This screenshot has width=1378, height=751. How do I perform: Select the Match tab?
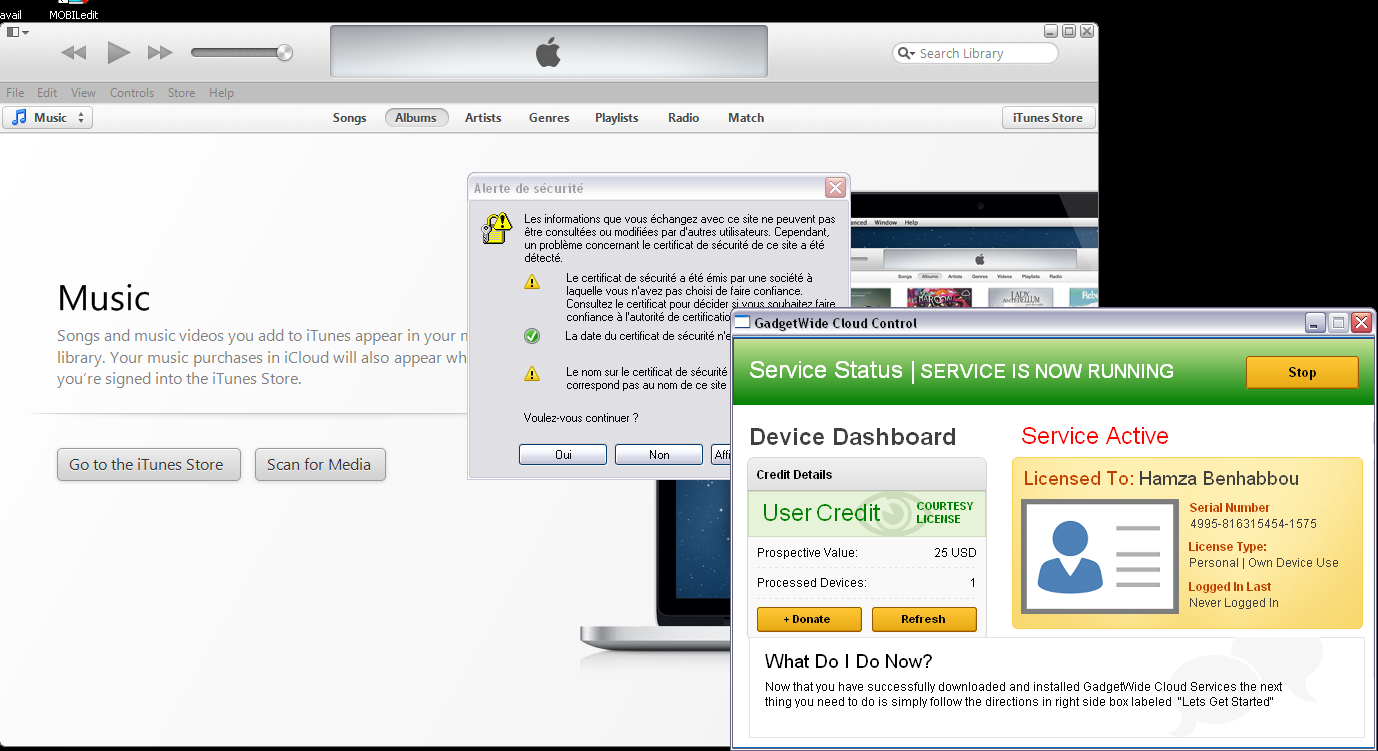pyautogui.click(x=746, y=118)
